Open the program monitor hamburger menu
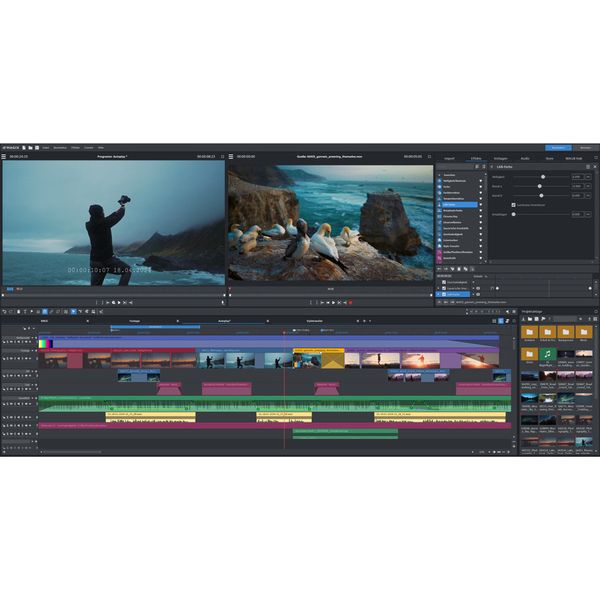 [x=3, y=157]
